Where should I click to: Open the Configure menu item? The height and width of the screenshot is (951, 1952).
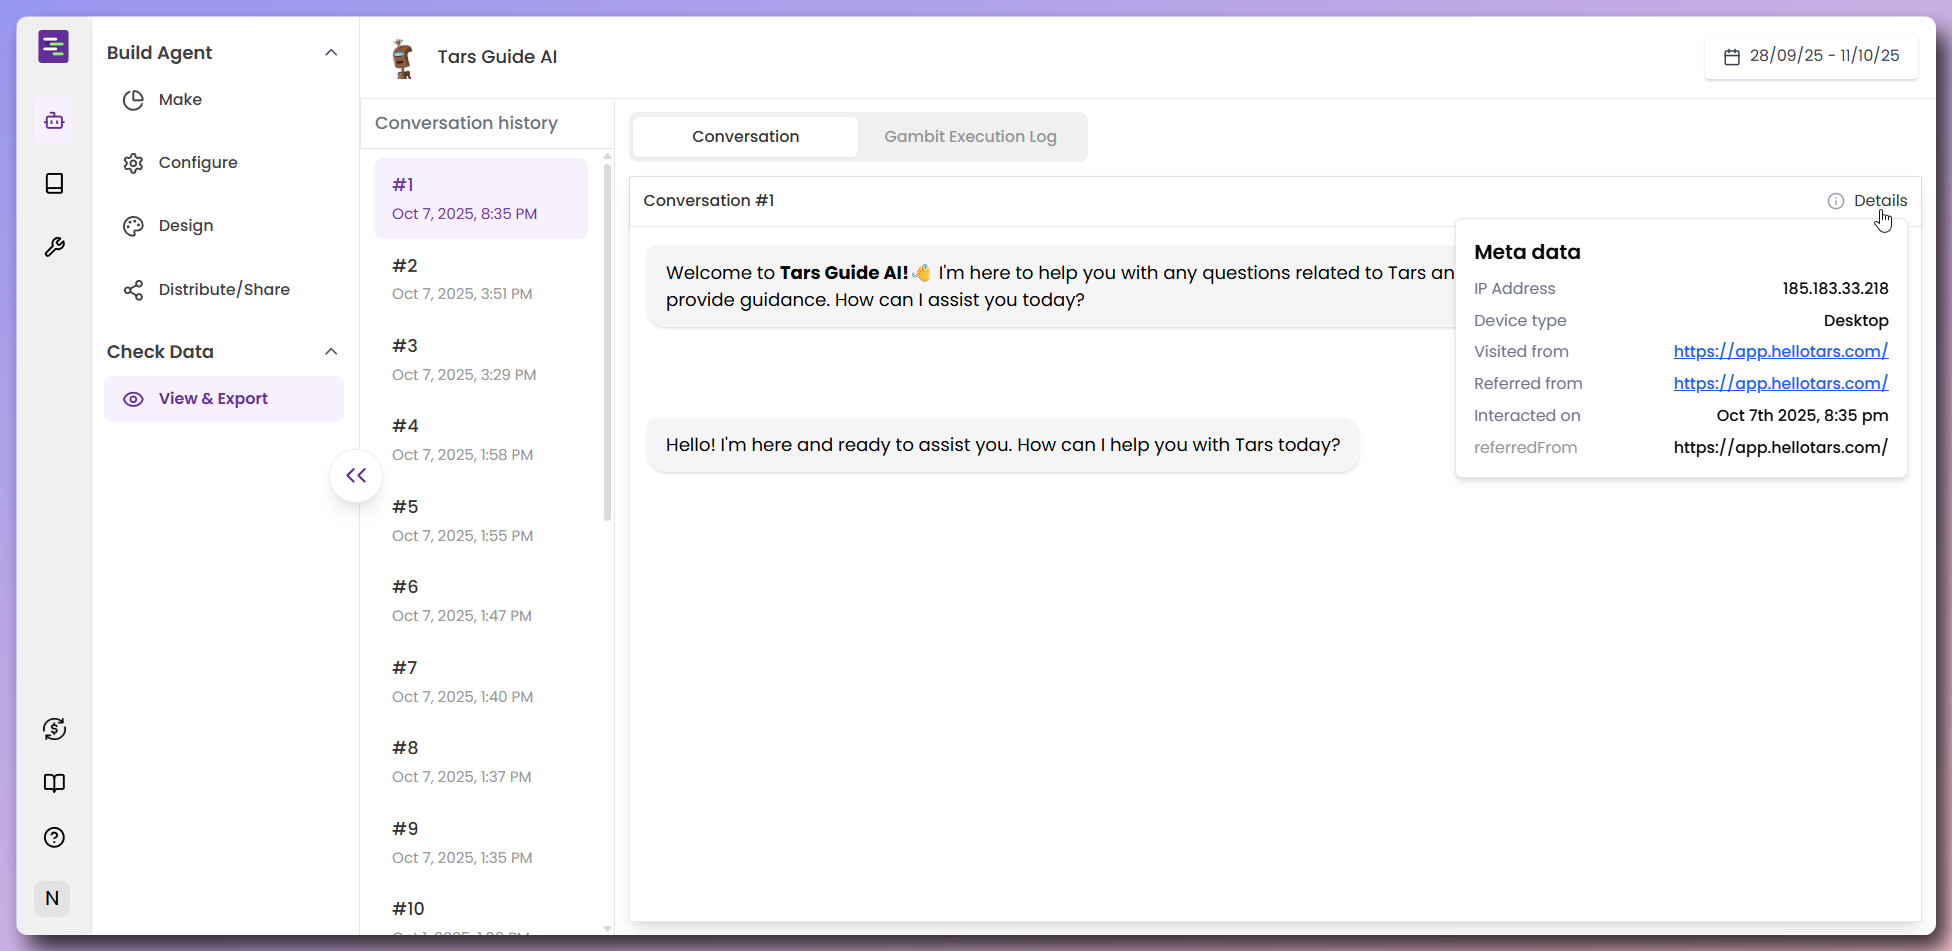point(224,163)
